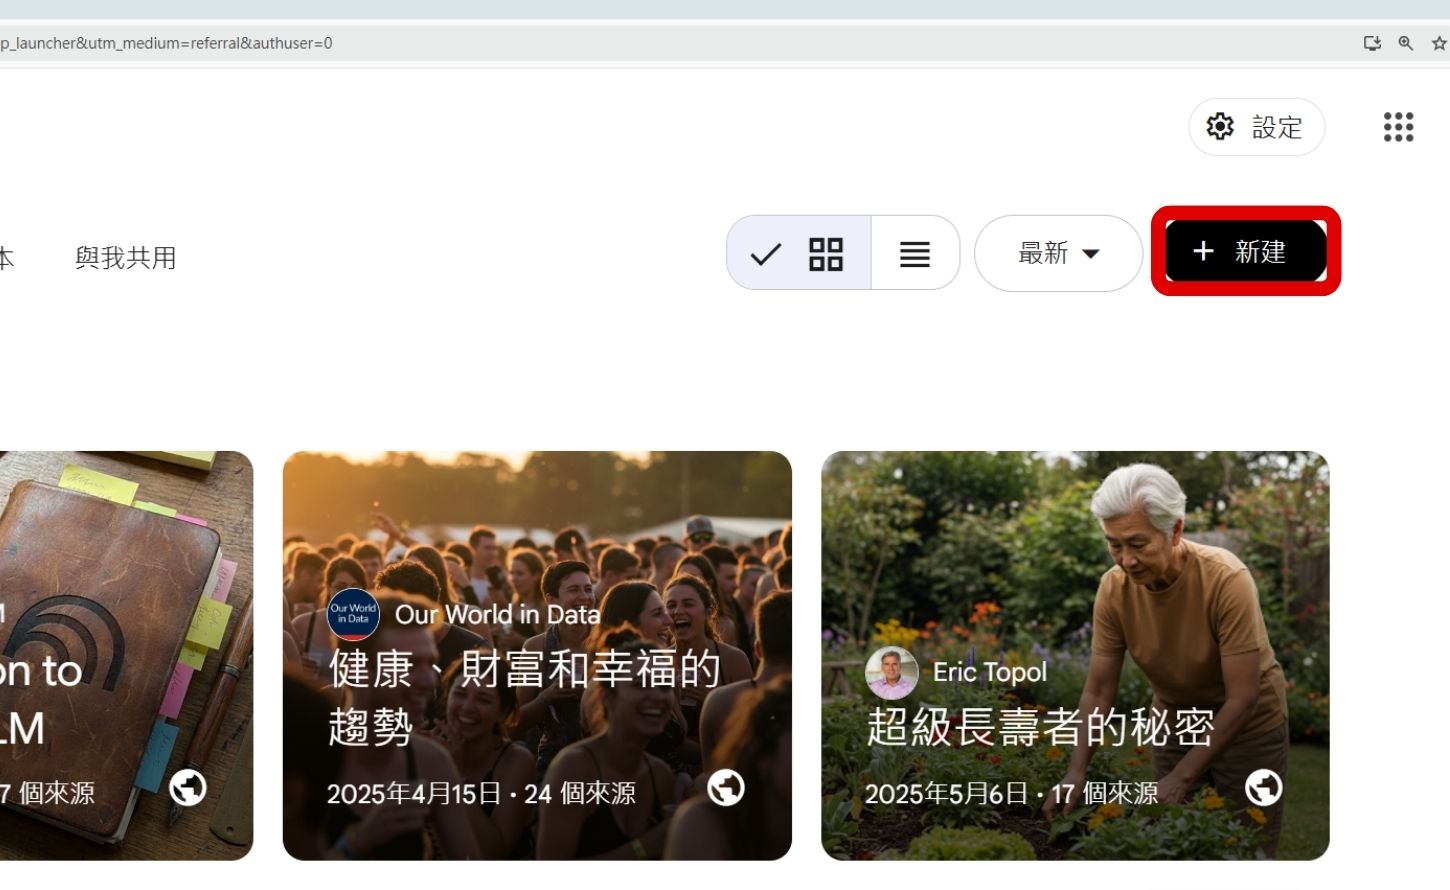
Task: Click the globe icon on the leftmost notebook card
Action: (x=186, y=788)
